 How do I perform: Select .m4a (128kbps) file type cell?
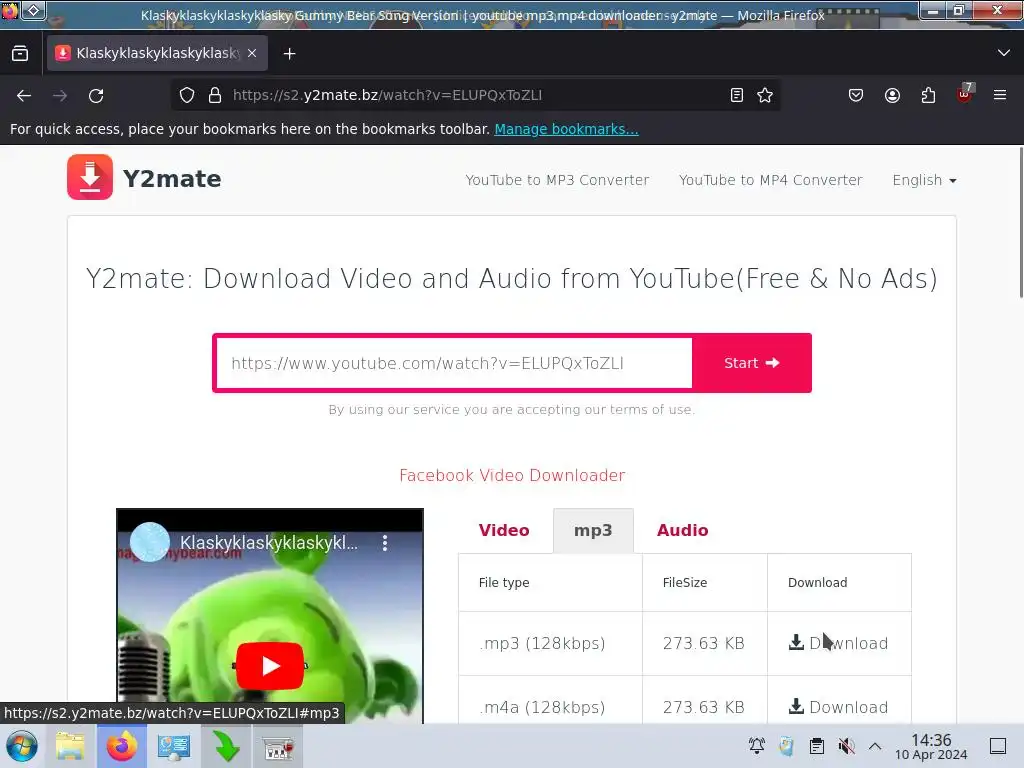(x=542, y=707)
